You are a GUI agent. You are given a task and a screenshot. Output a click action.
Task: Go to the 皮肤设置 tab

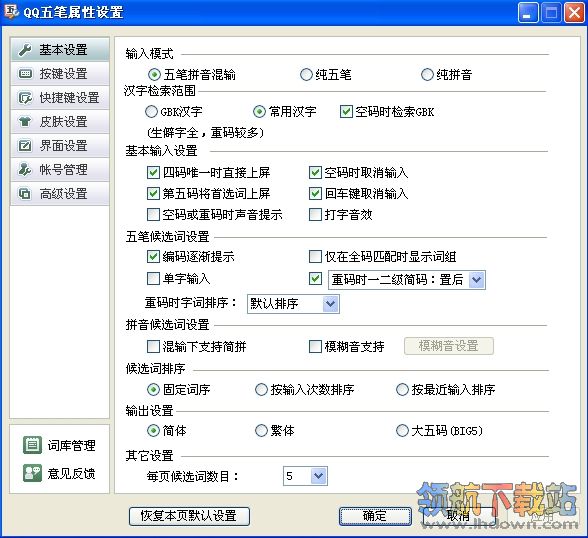pyautogui.click(x=60, y=121)
